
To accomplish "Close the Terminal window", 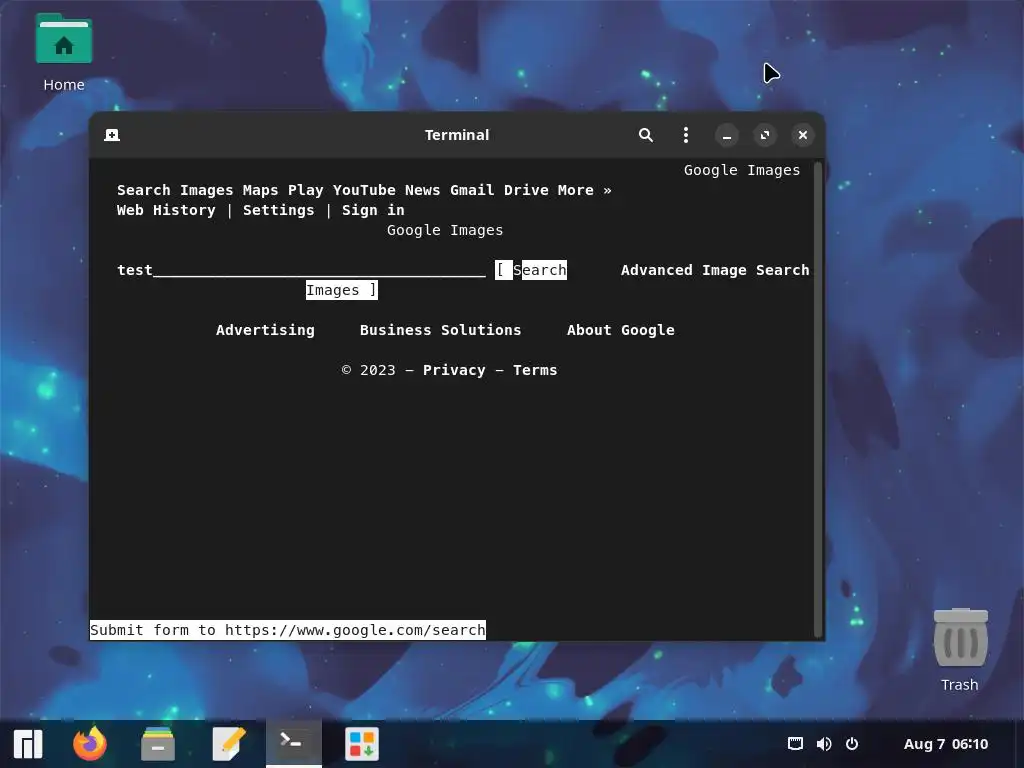I will coord(803,135).
